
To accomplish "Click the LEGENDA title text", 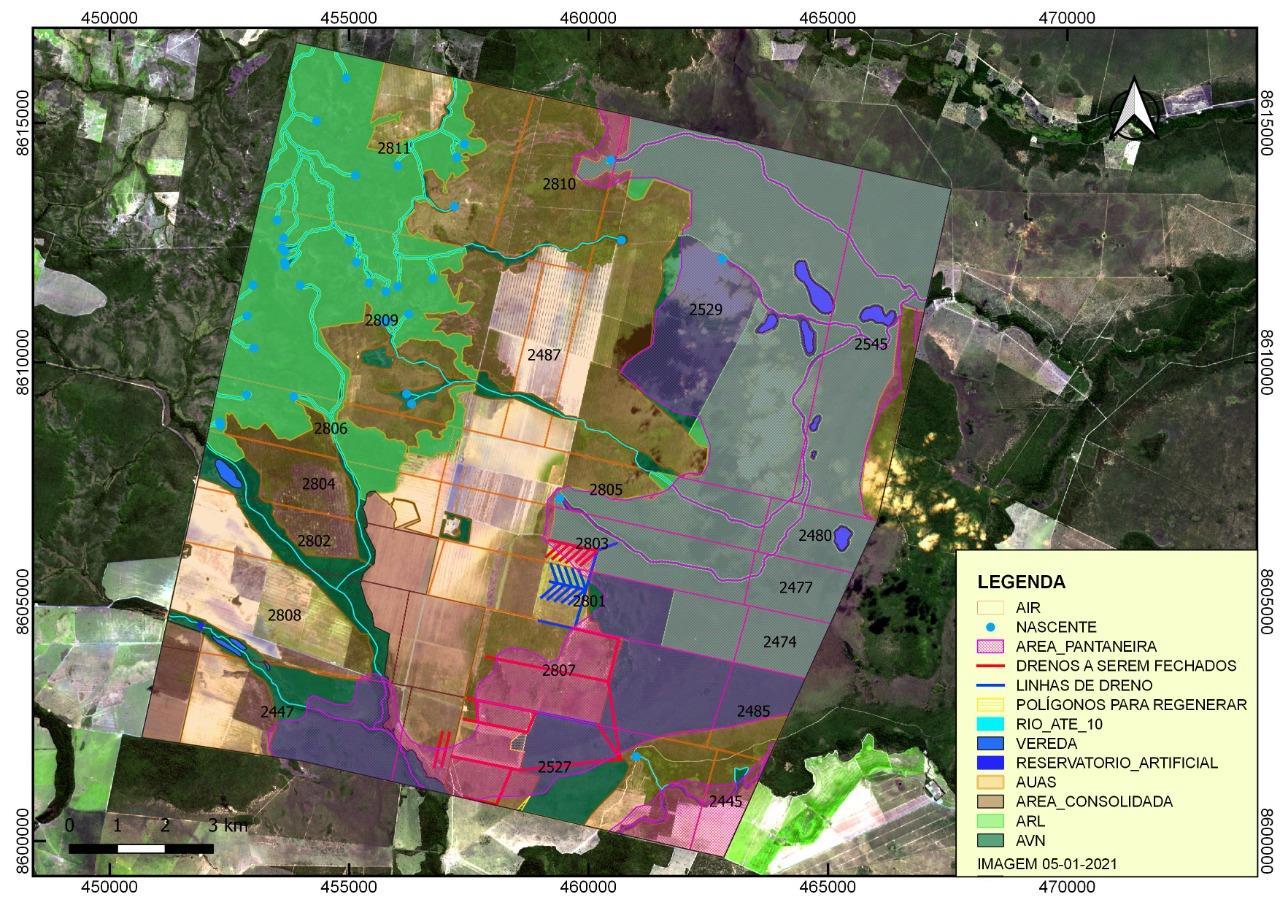I will (1021, 582).
